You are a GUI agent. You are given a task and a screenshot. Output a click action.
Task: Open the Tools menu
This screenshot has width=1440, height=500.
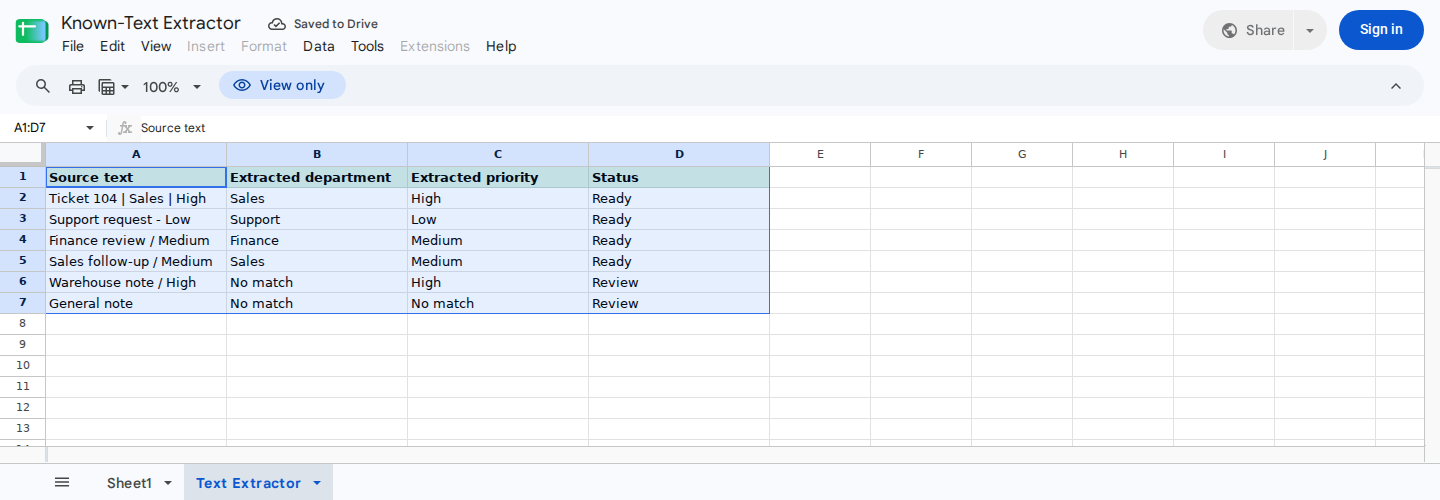click(x=367, y=46)
